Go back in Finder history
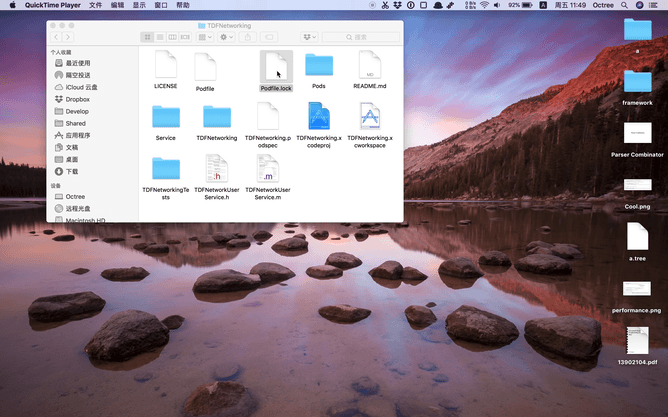This screenshot has height=417, width=668. pos(56,37)
